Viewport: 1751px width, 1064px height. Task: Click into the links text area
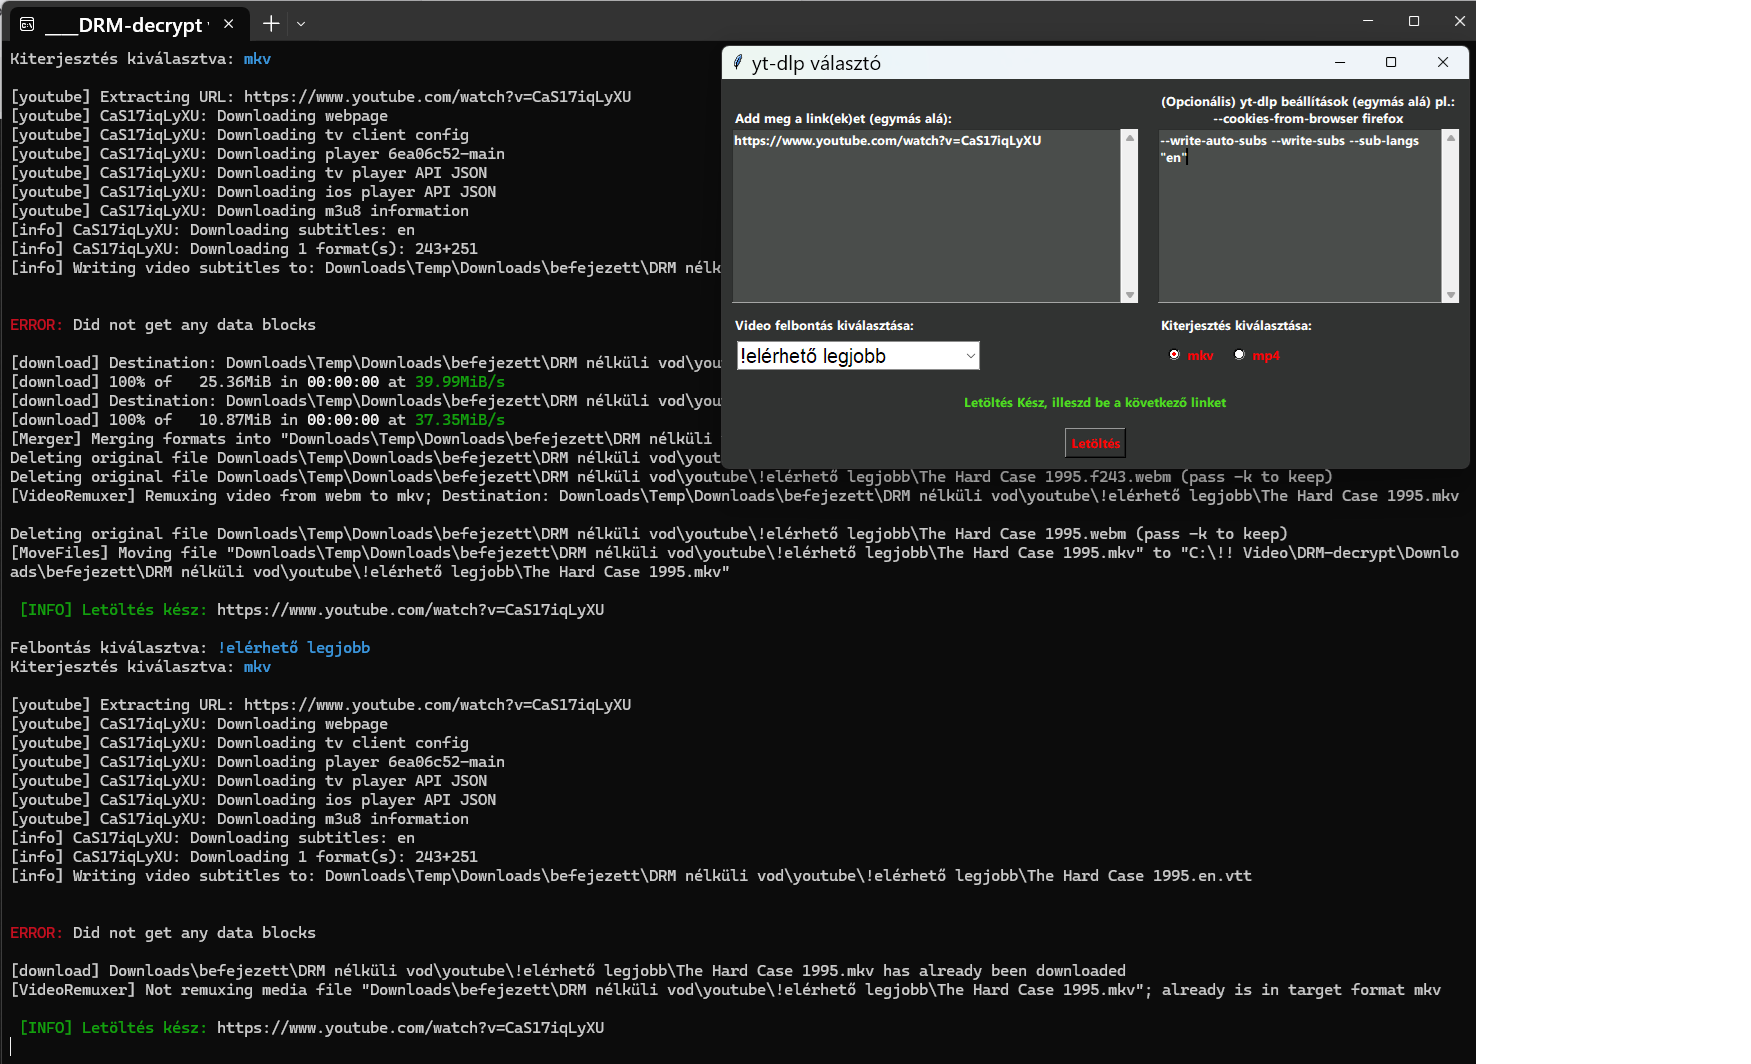click(927, 216)
